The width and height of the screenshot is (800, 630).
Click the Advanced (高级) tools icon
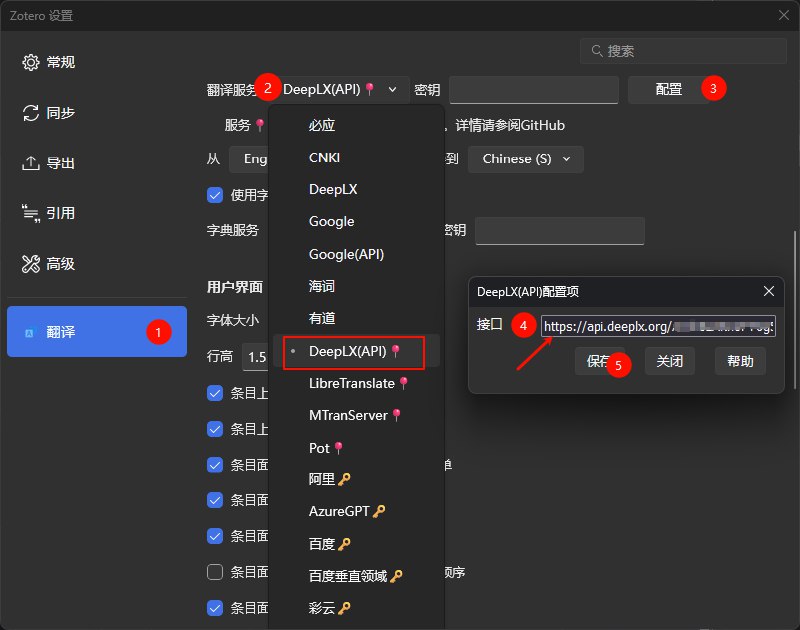[31, 264]
